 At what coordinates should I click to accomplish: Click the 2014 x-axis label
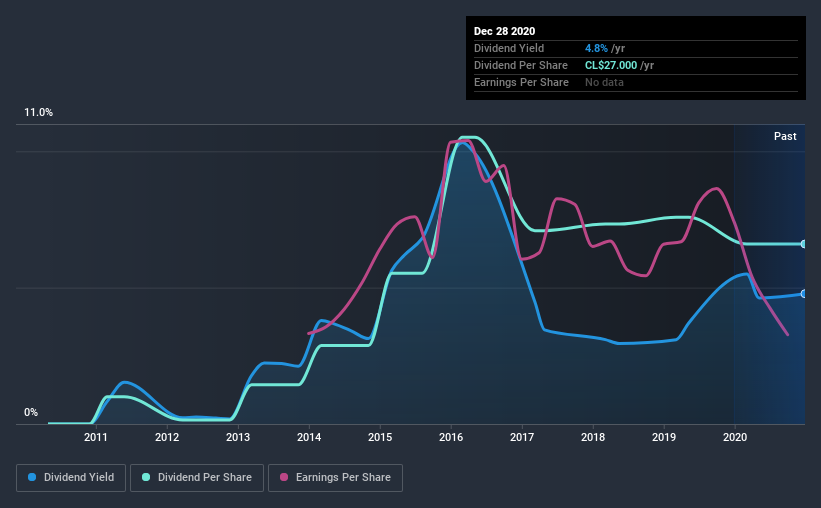(x=309, y=437)
